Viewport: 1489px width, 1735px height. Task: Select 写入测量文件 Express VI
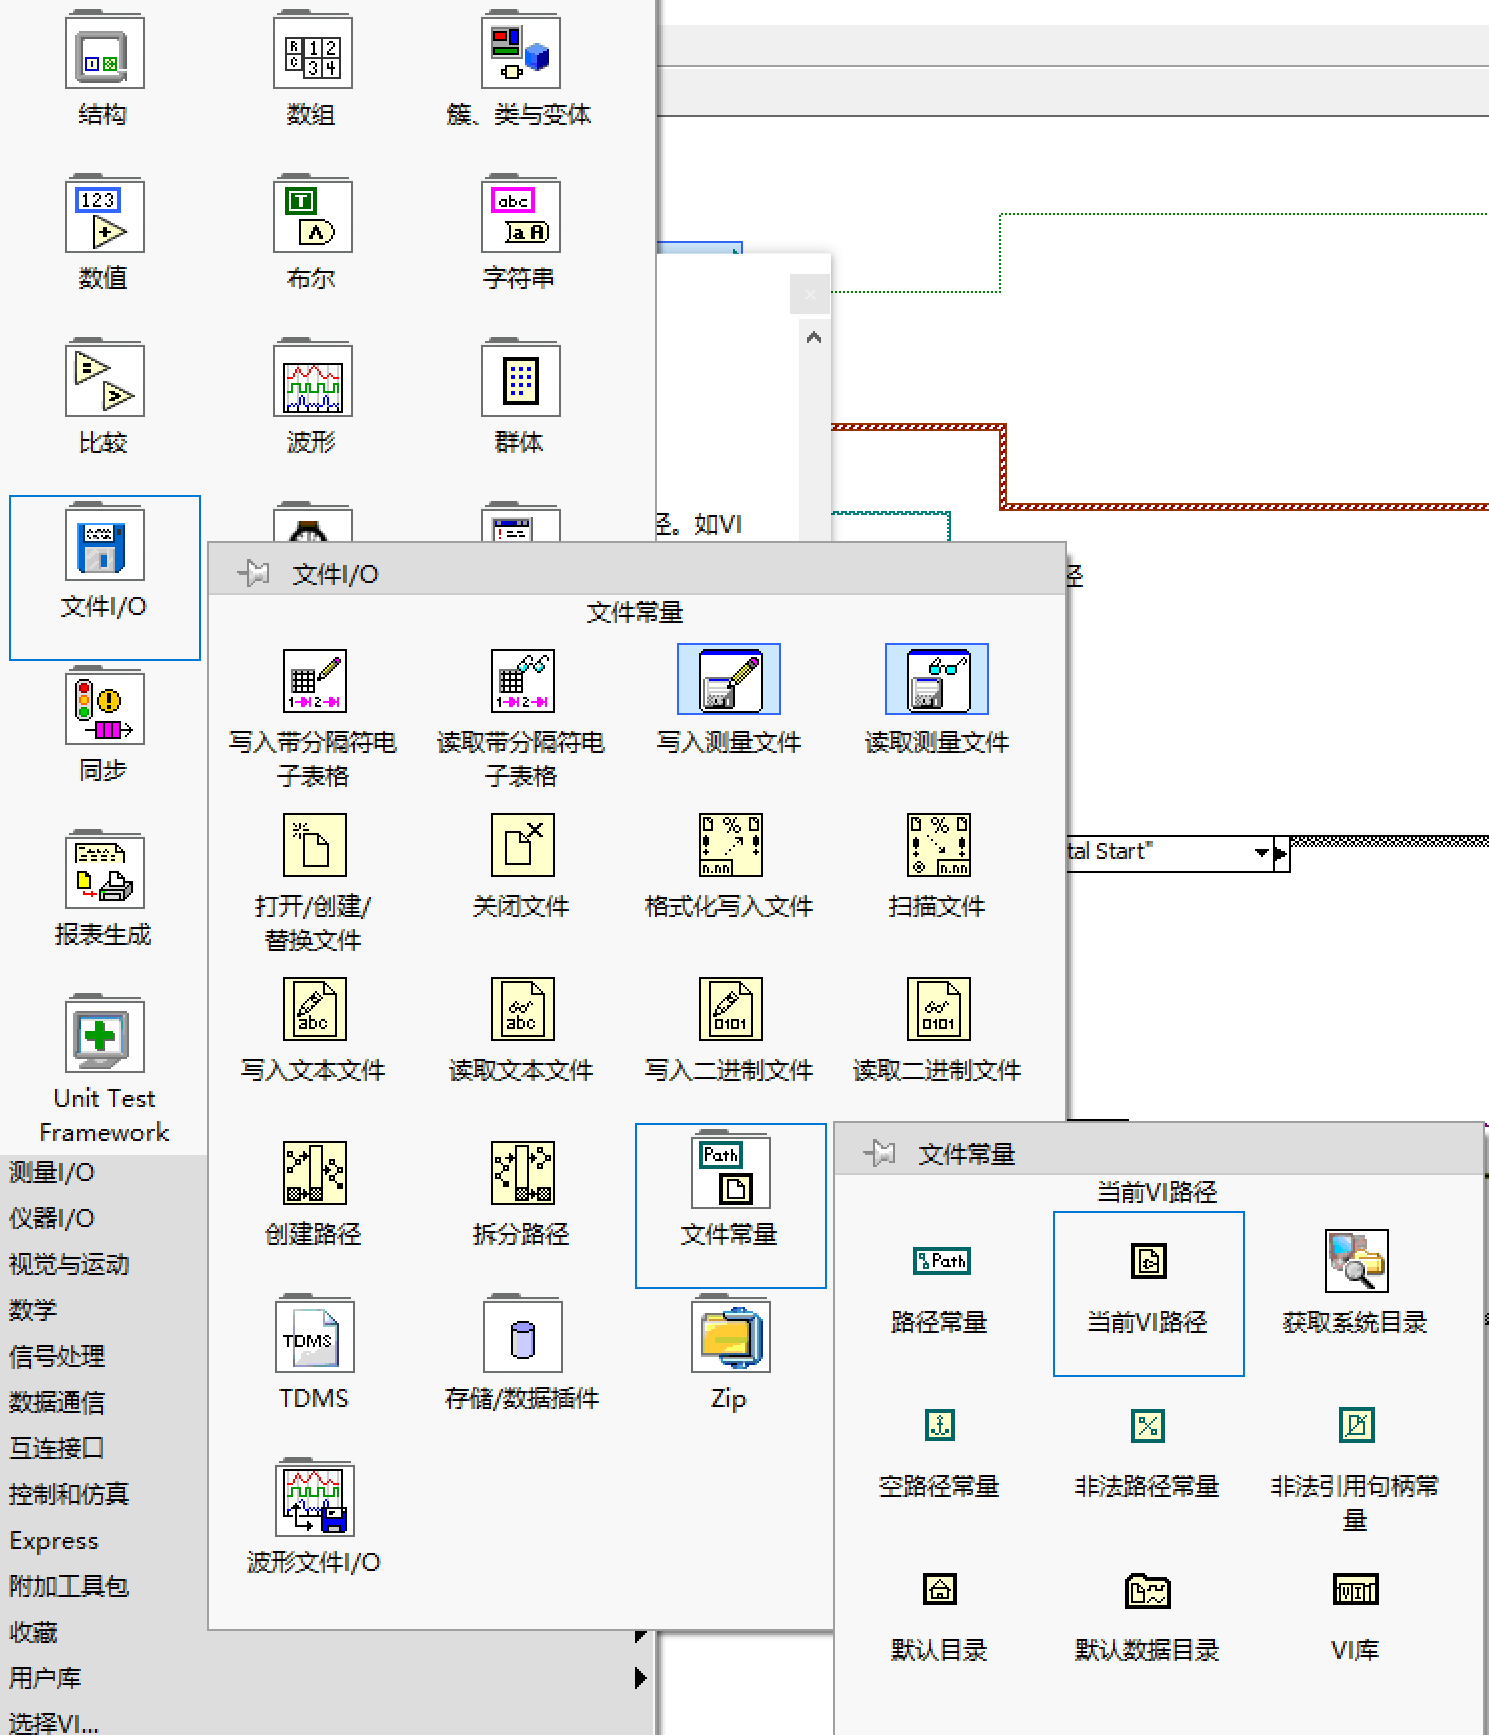pos(729,680)
